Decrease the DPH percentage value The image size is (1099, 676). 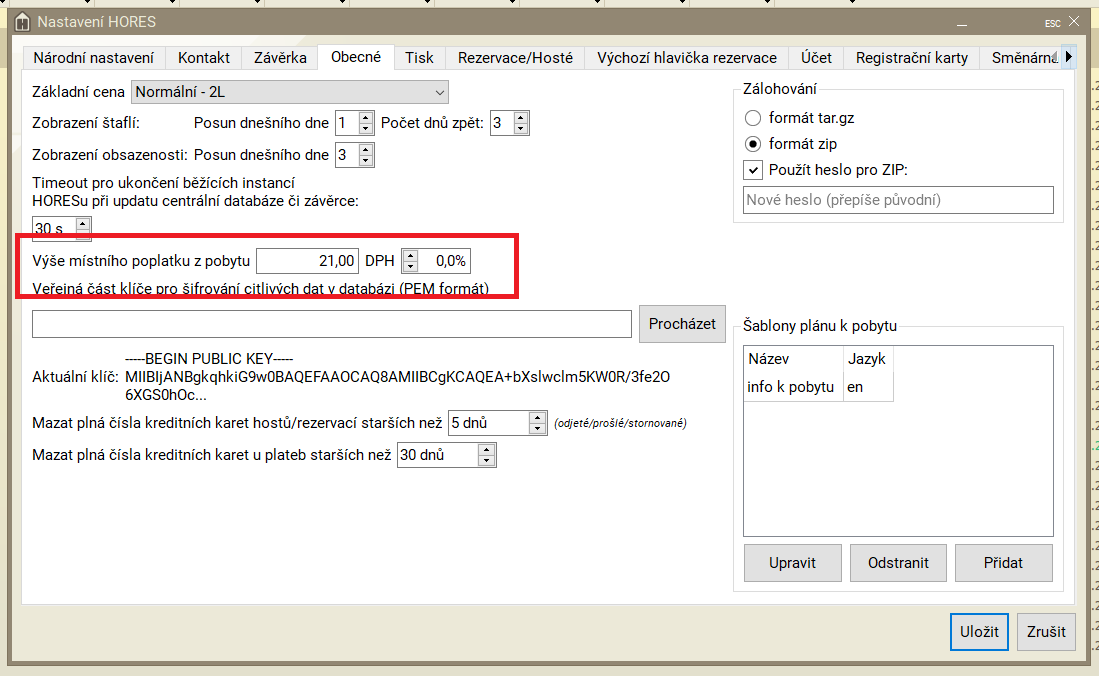pos(410,267)
